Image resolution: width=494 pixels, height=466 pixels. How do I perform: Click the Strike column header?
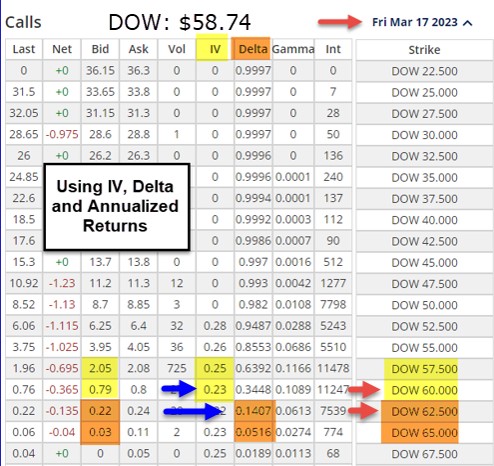point(424,50)
